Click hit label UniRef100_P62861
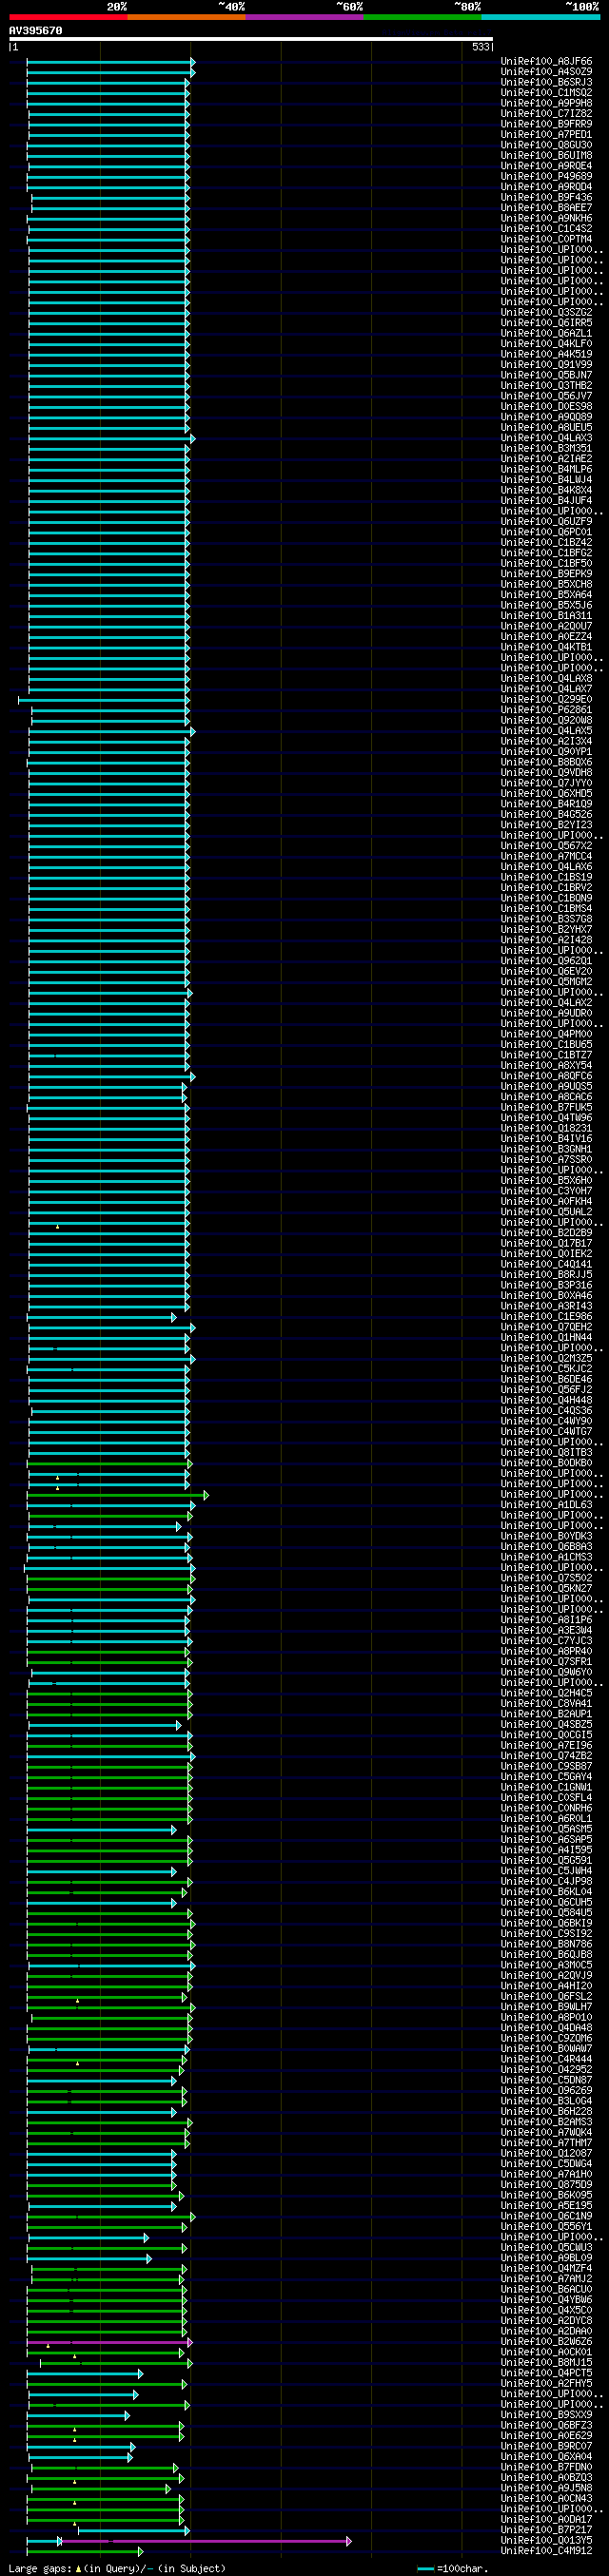This screenshot has width=609, height=2576. pos(546,711)
